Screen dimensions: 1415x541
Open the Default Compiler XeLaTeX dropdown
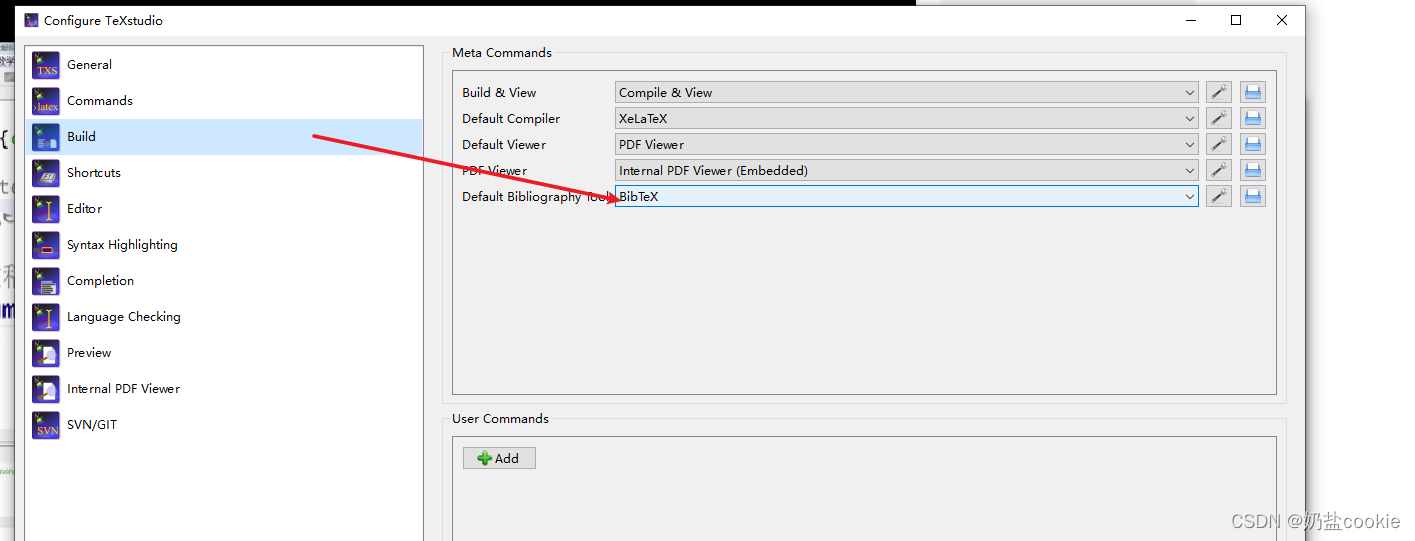906,118
